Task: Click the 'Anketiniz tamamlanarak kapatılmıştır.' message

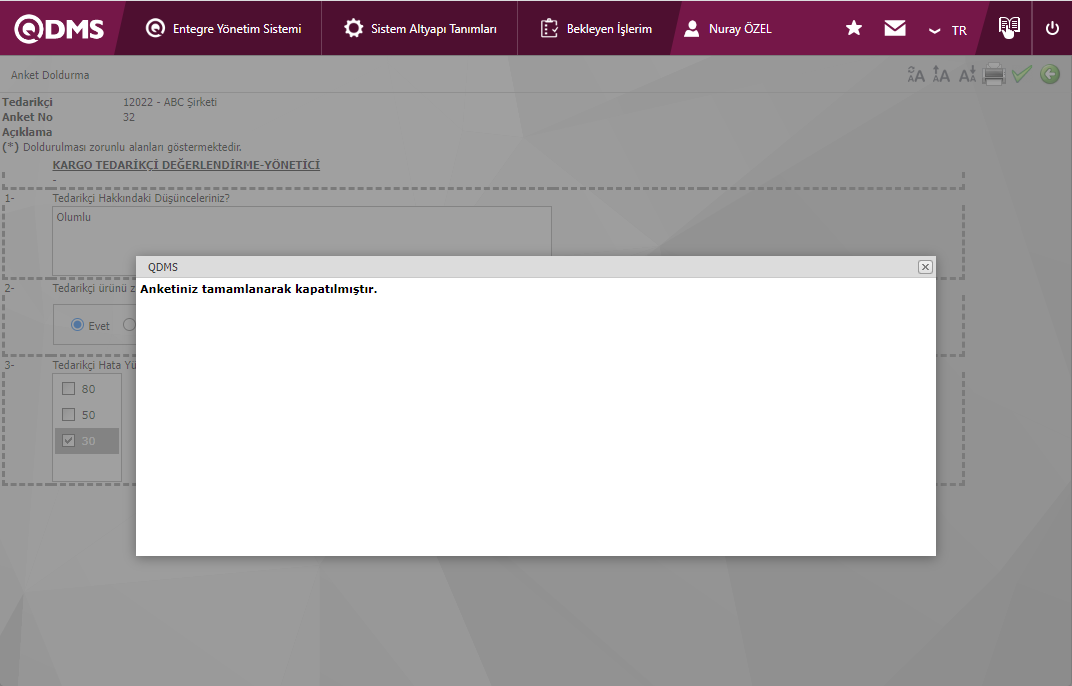Action: click(x=258, y=289)
